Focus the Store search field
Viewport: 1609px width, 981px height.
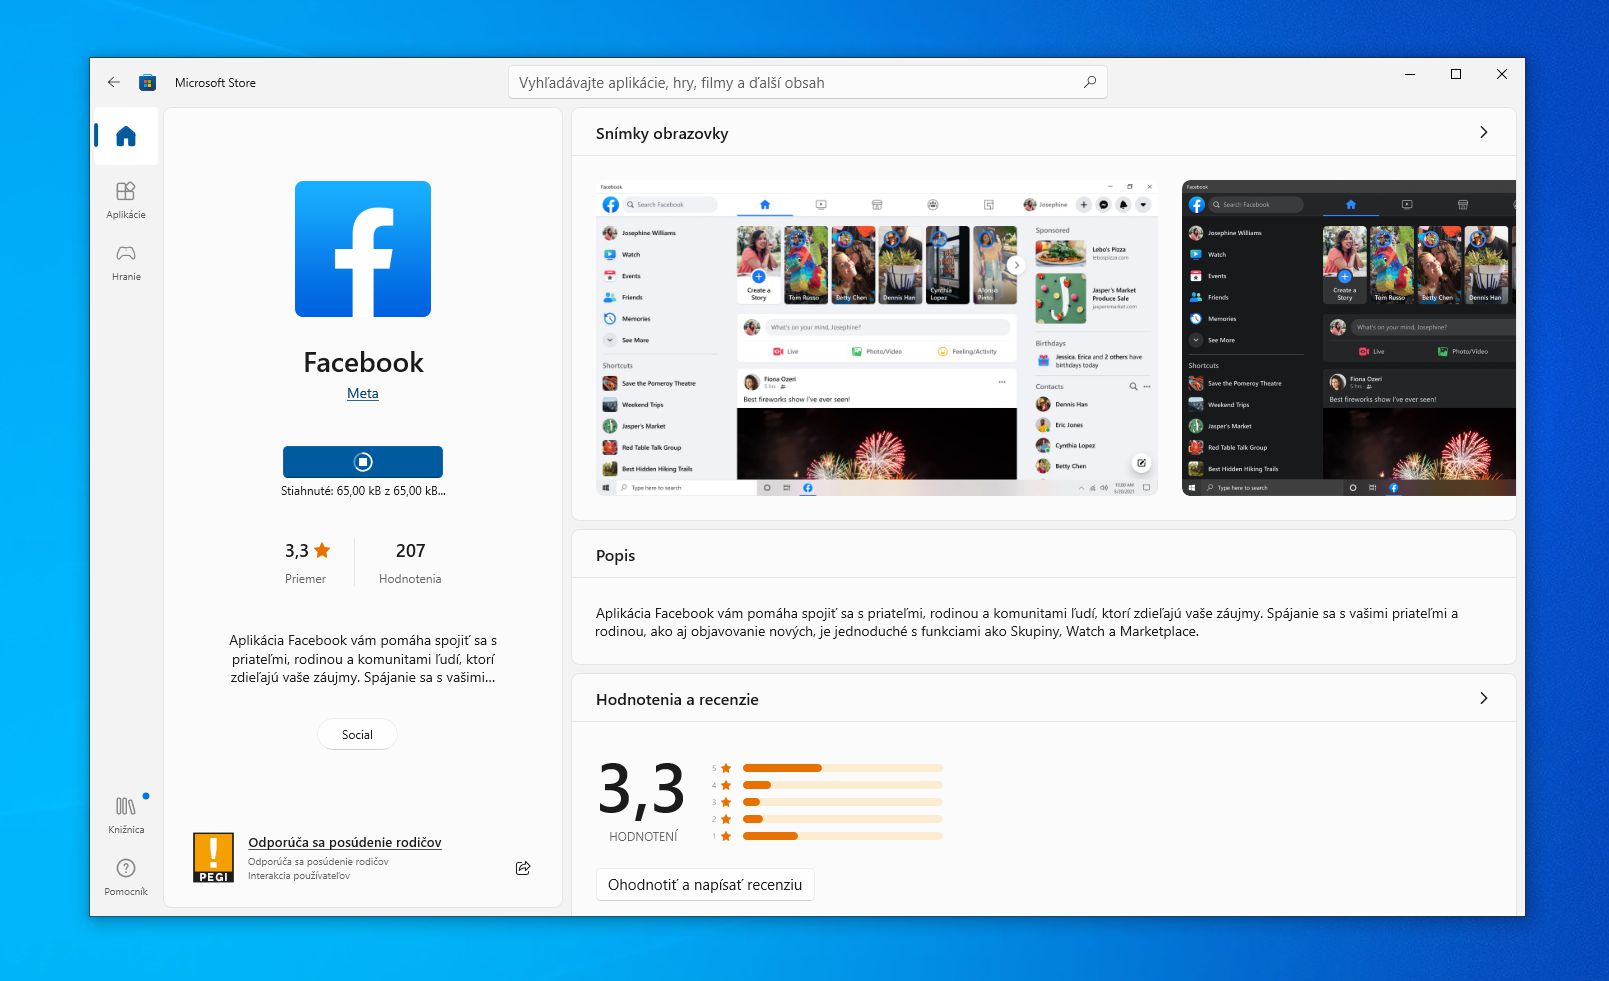coord(807,82)
